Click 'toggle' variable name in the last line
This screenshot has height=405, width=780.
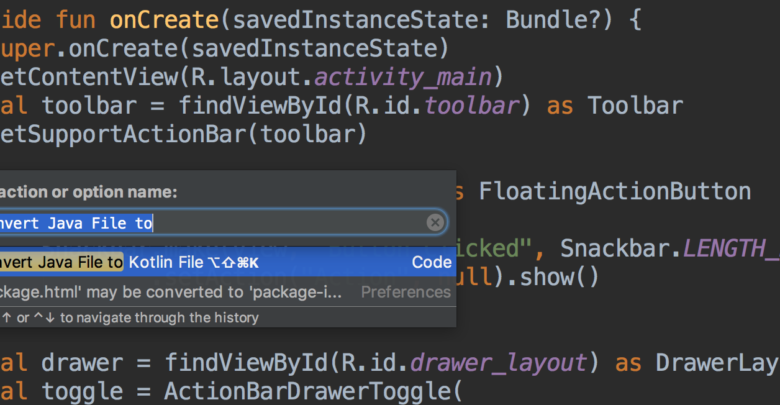click(x=82, y=392)
